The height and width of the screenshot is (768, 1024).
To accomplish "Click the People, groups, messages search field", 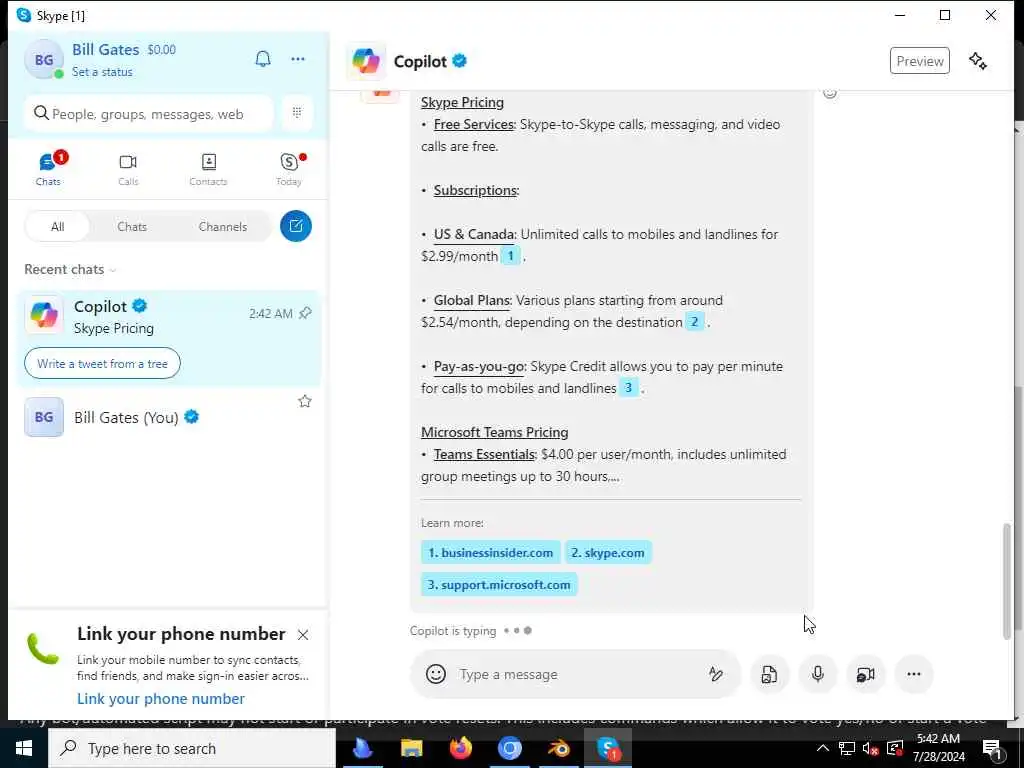I will click(x=149, y=114).
